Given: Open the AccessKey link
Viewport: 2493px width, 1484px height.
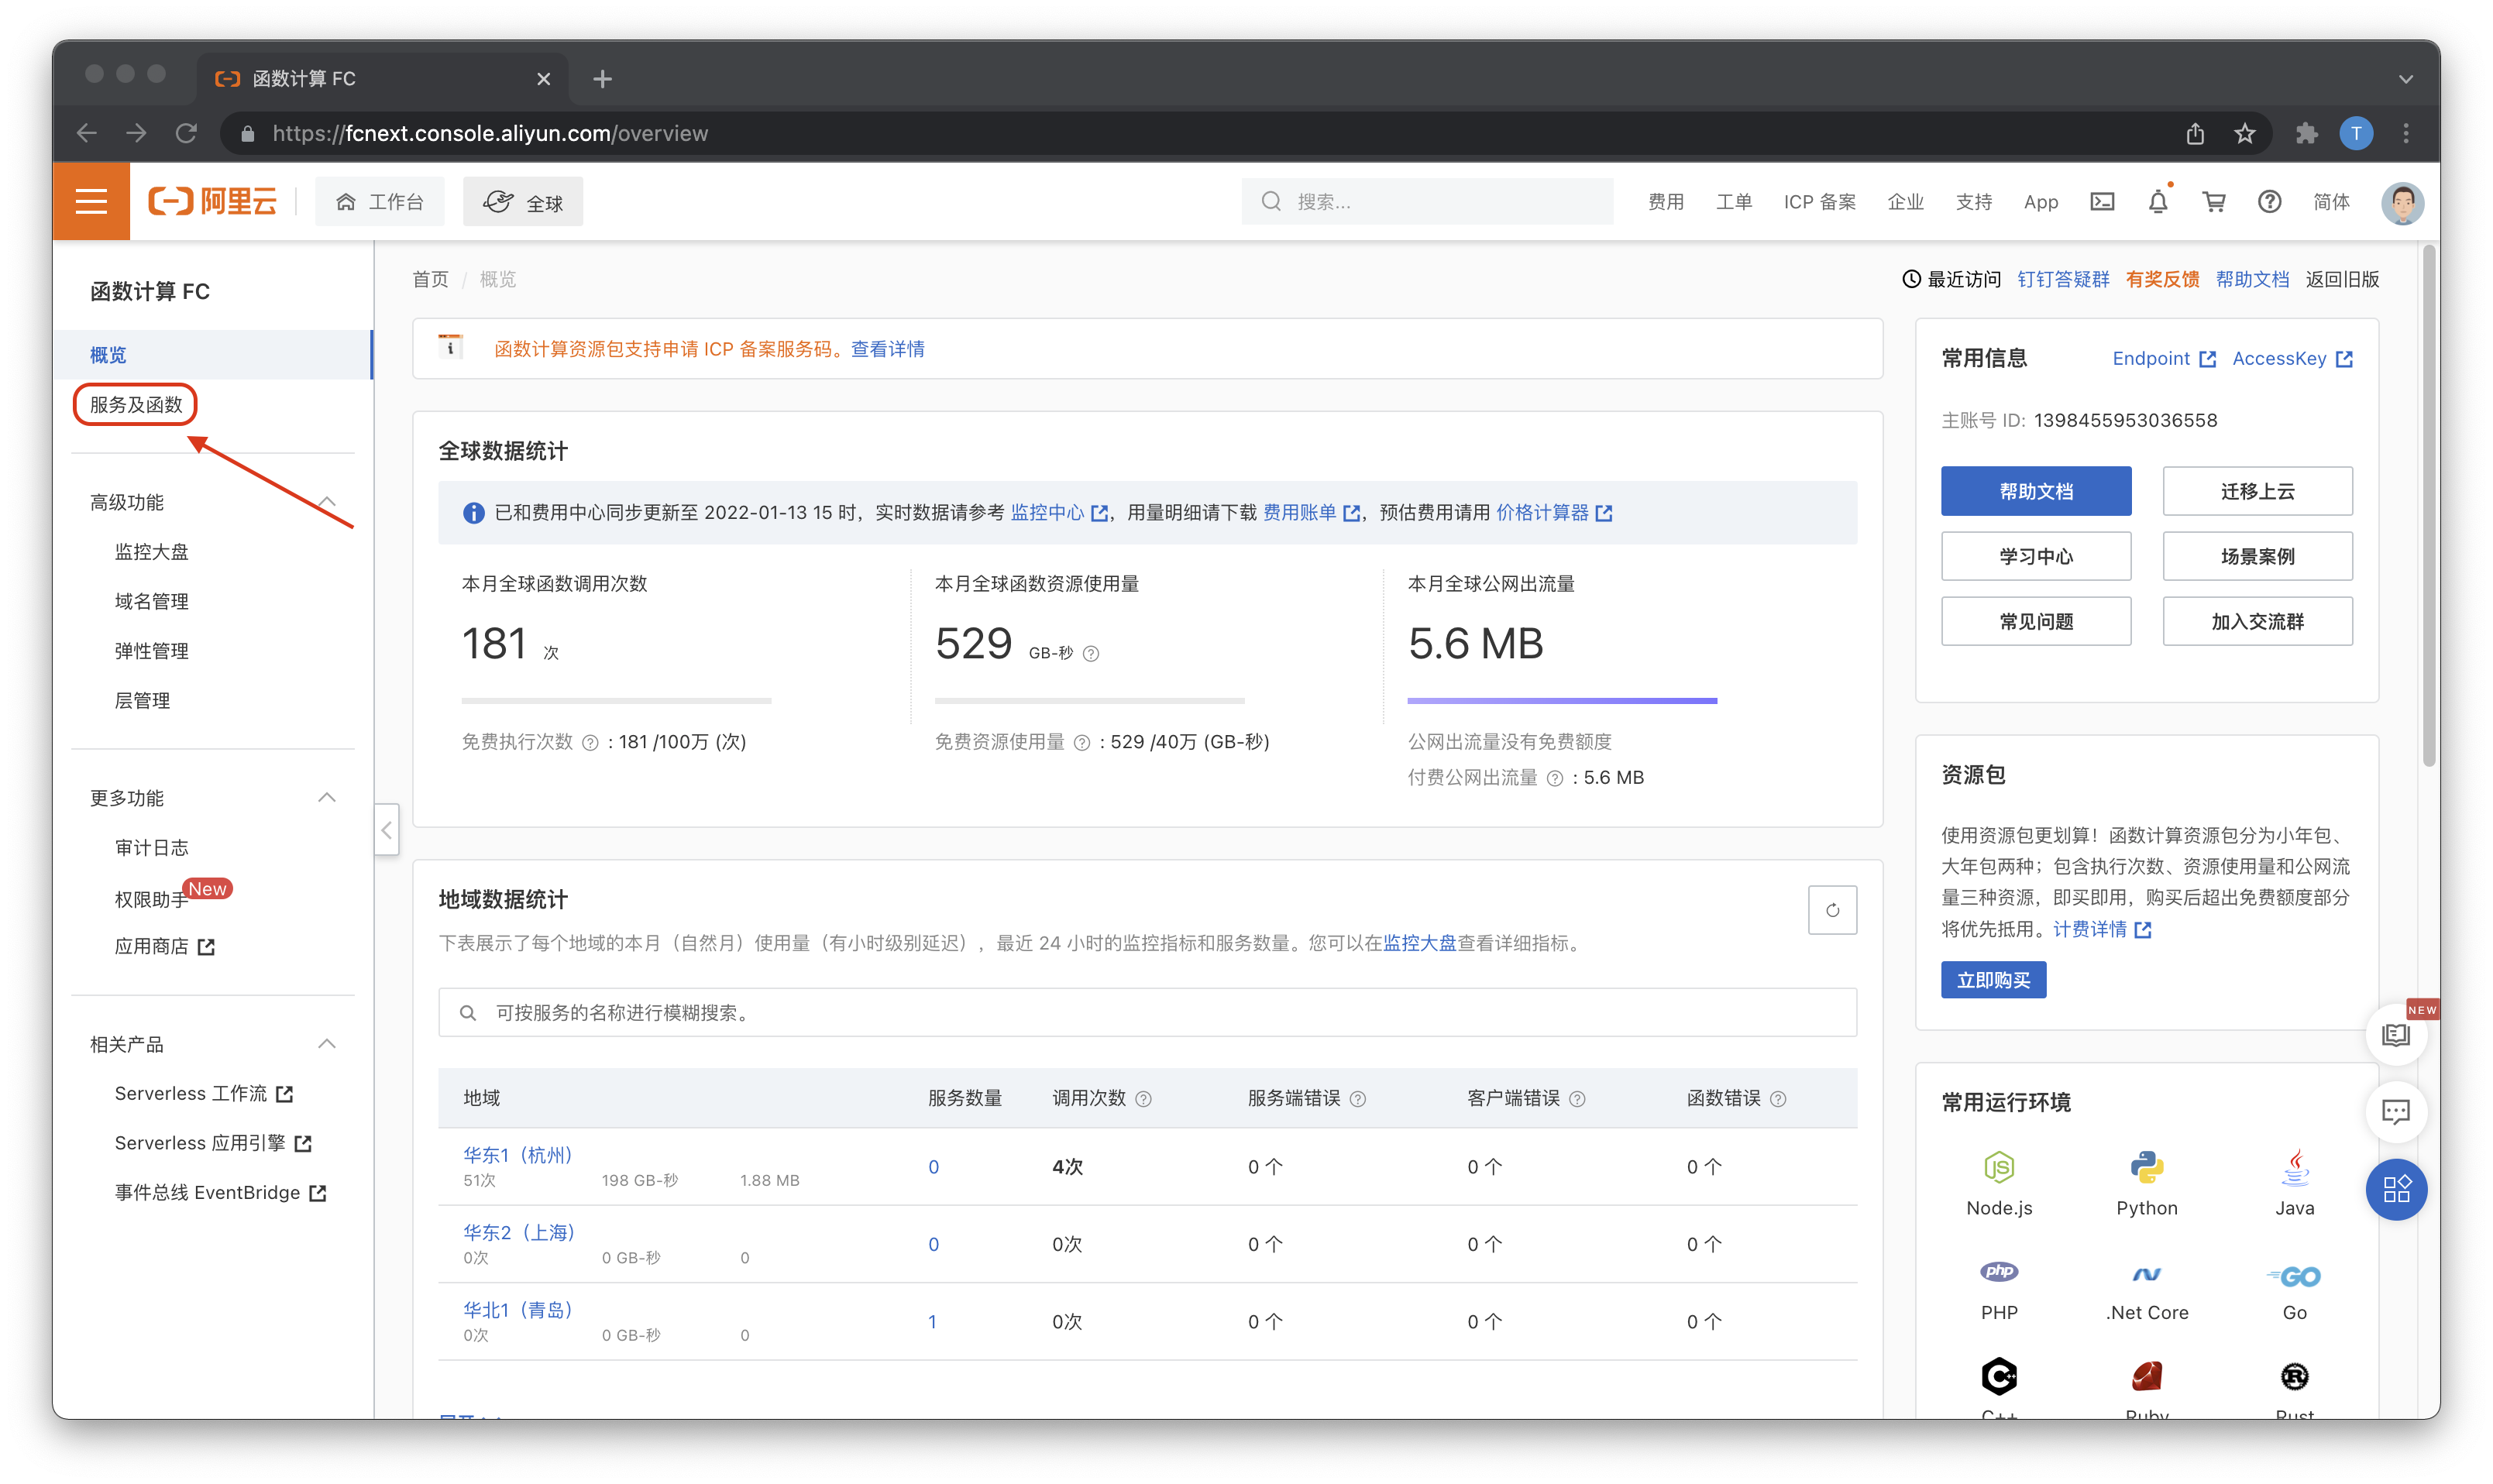Looking at the screenshot, I should click(2292, 359).
